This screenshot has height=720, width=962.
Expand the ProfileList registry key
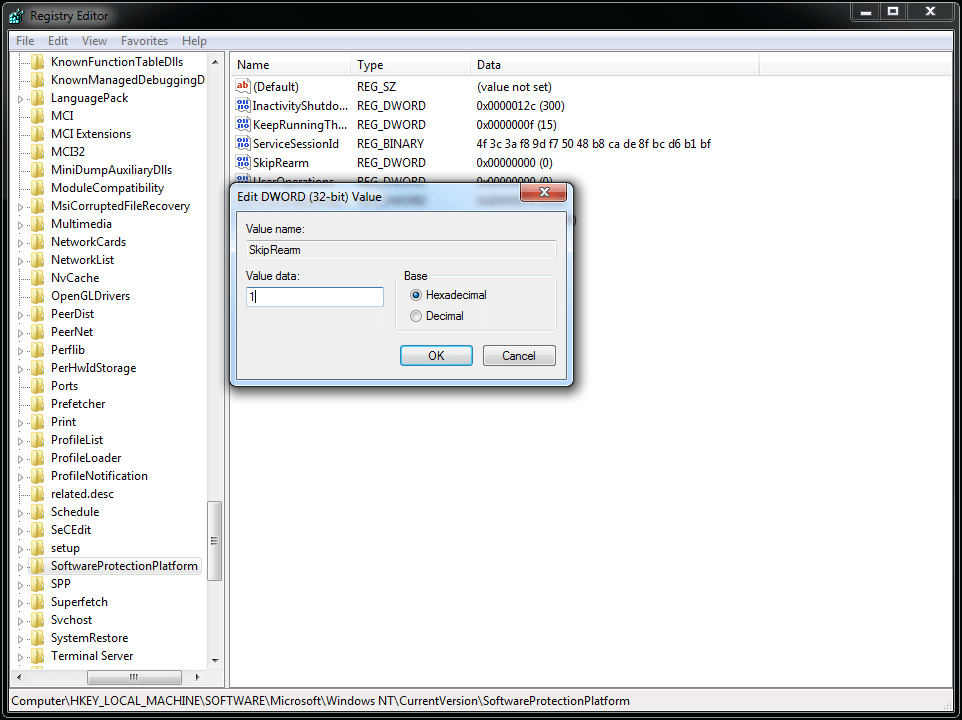20,439
